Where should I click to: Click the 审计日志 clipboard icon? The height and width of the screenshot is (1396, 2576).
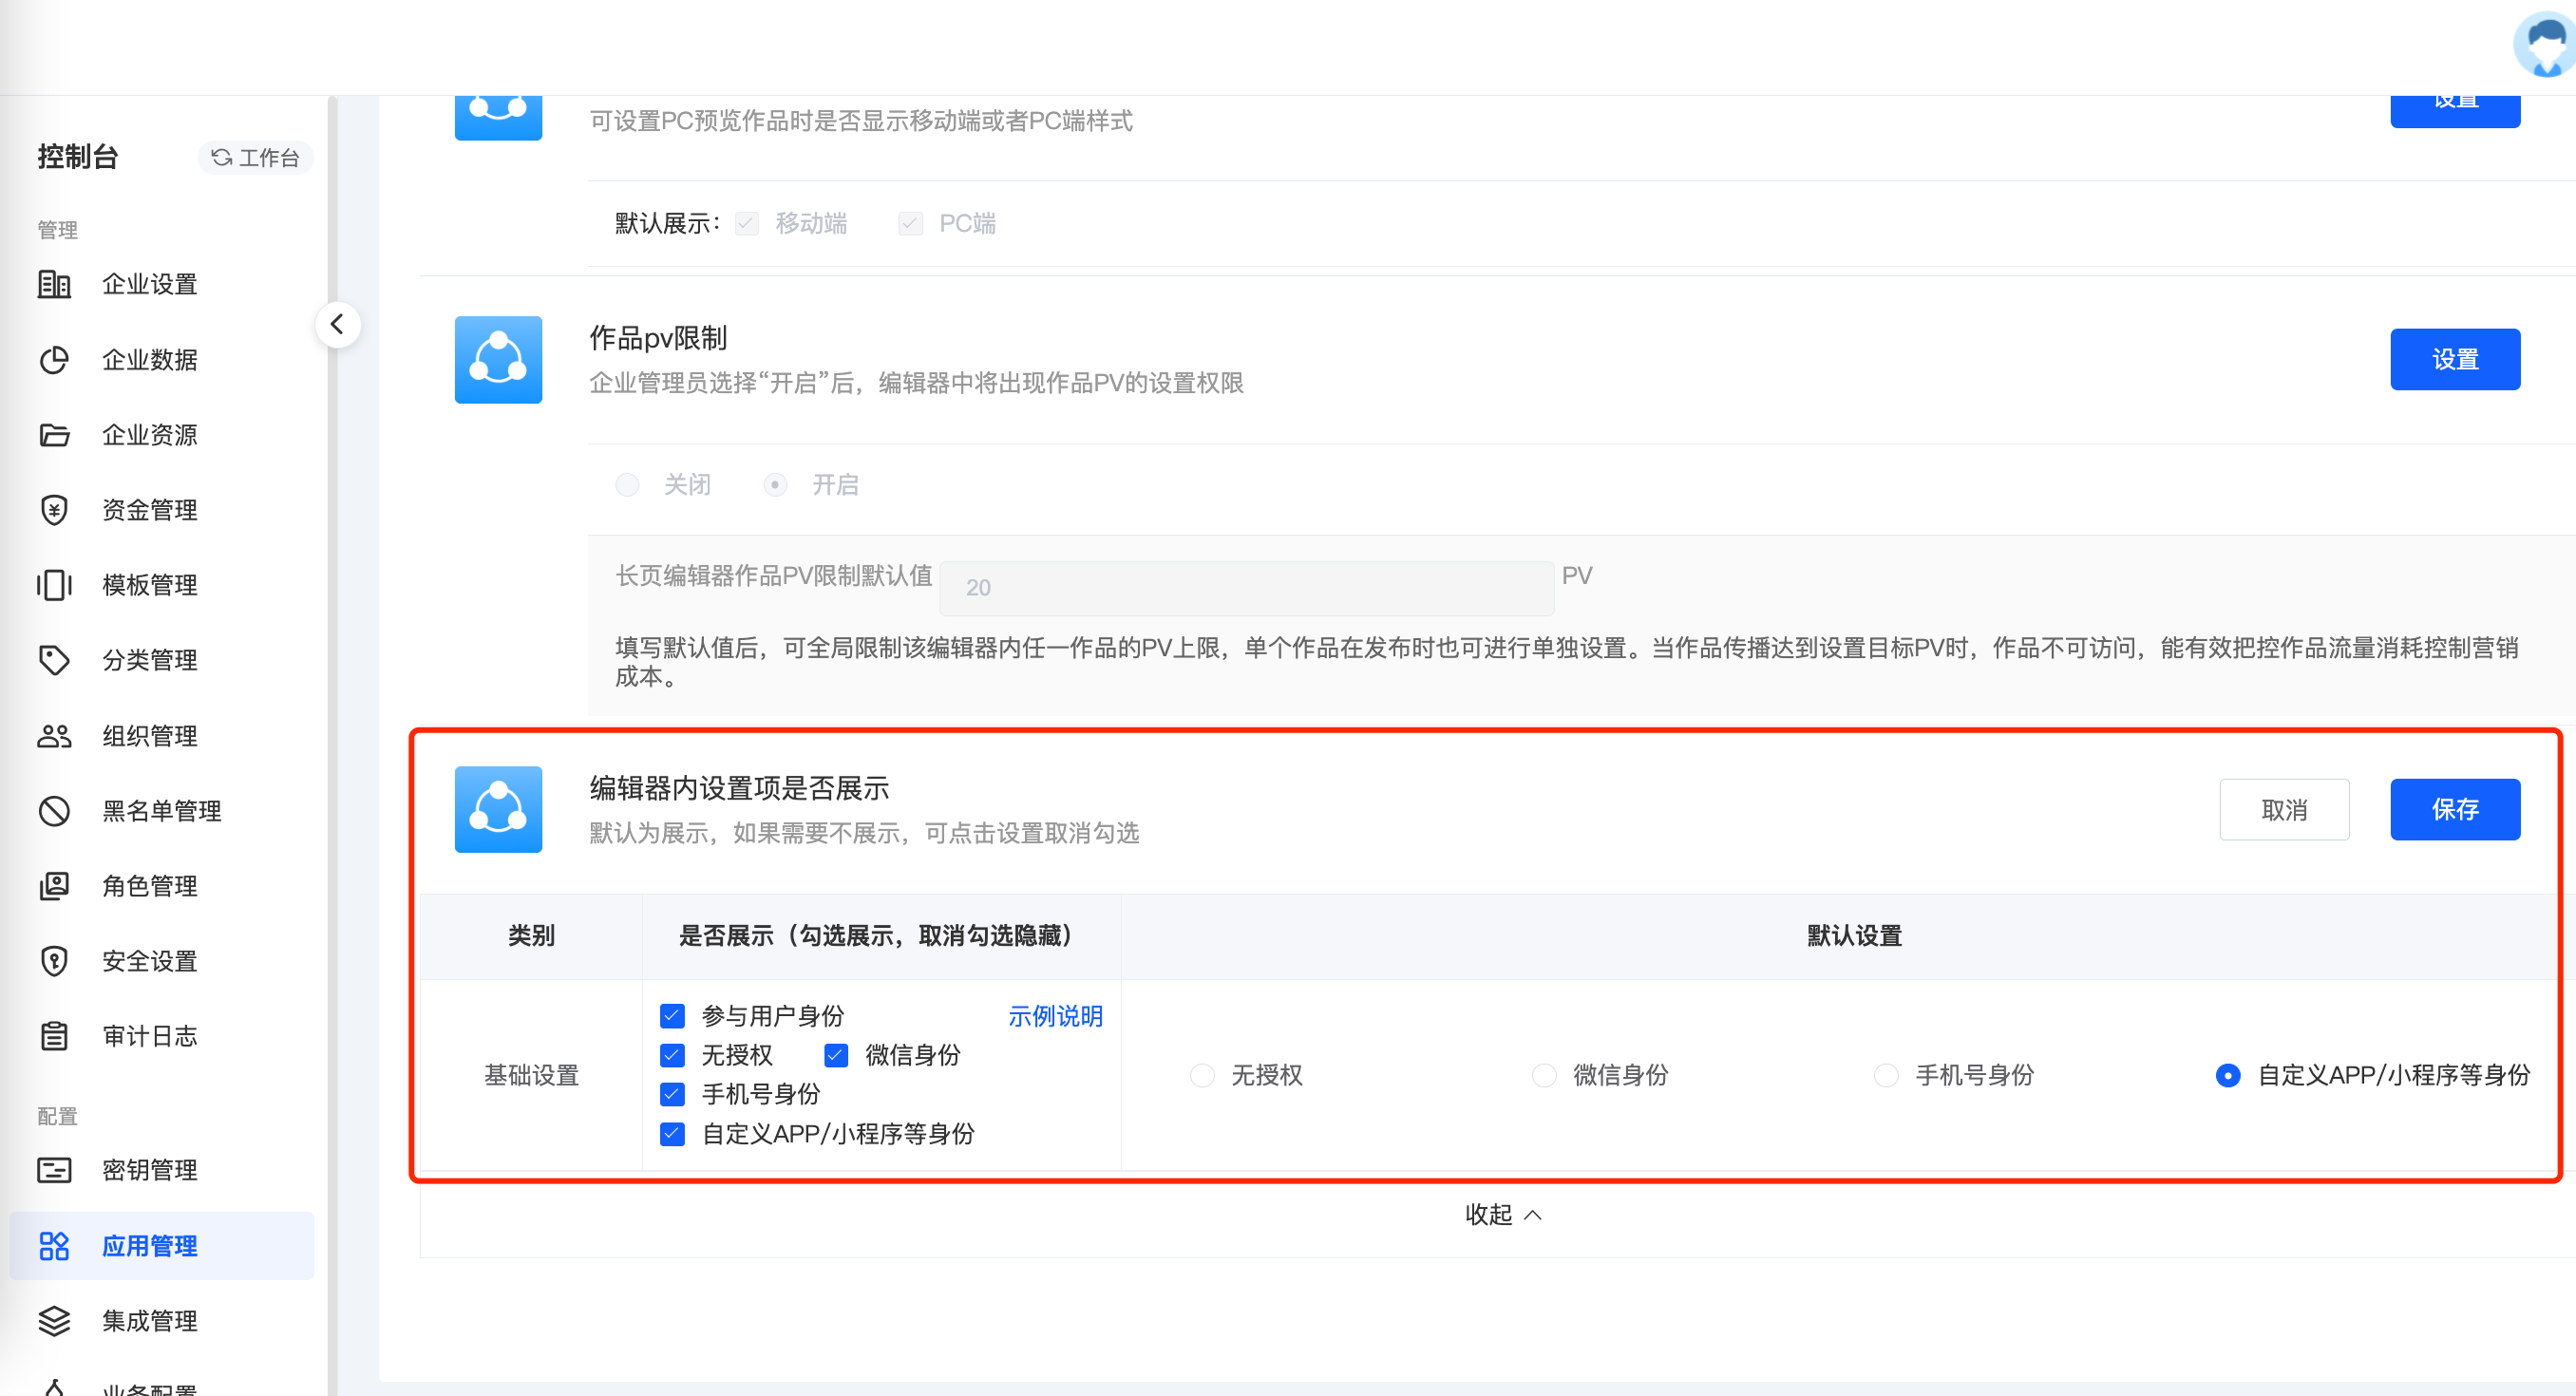tap(54, 1036)
